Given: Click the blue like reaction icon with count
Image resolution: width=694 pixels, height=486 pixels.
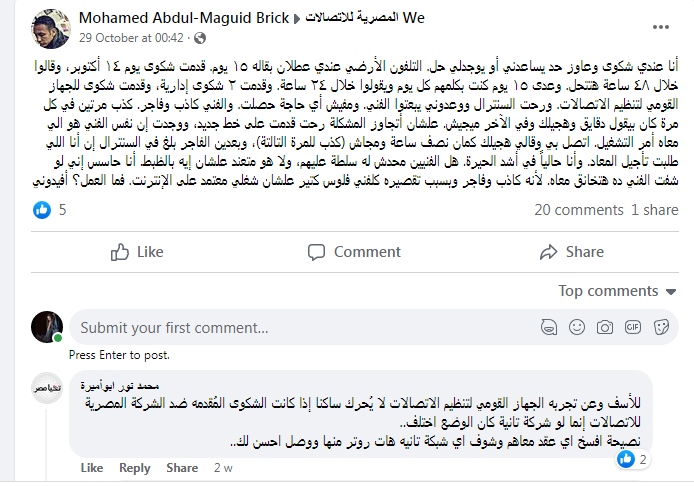Looking at the screenshot, I should click(44, 210).
